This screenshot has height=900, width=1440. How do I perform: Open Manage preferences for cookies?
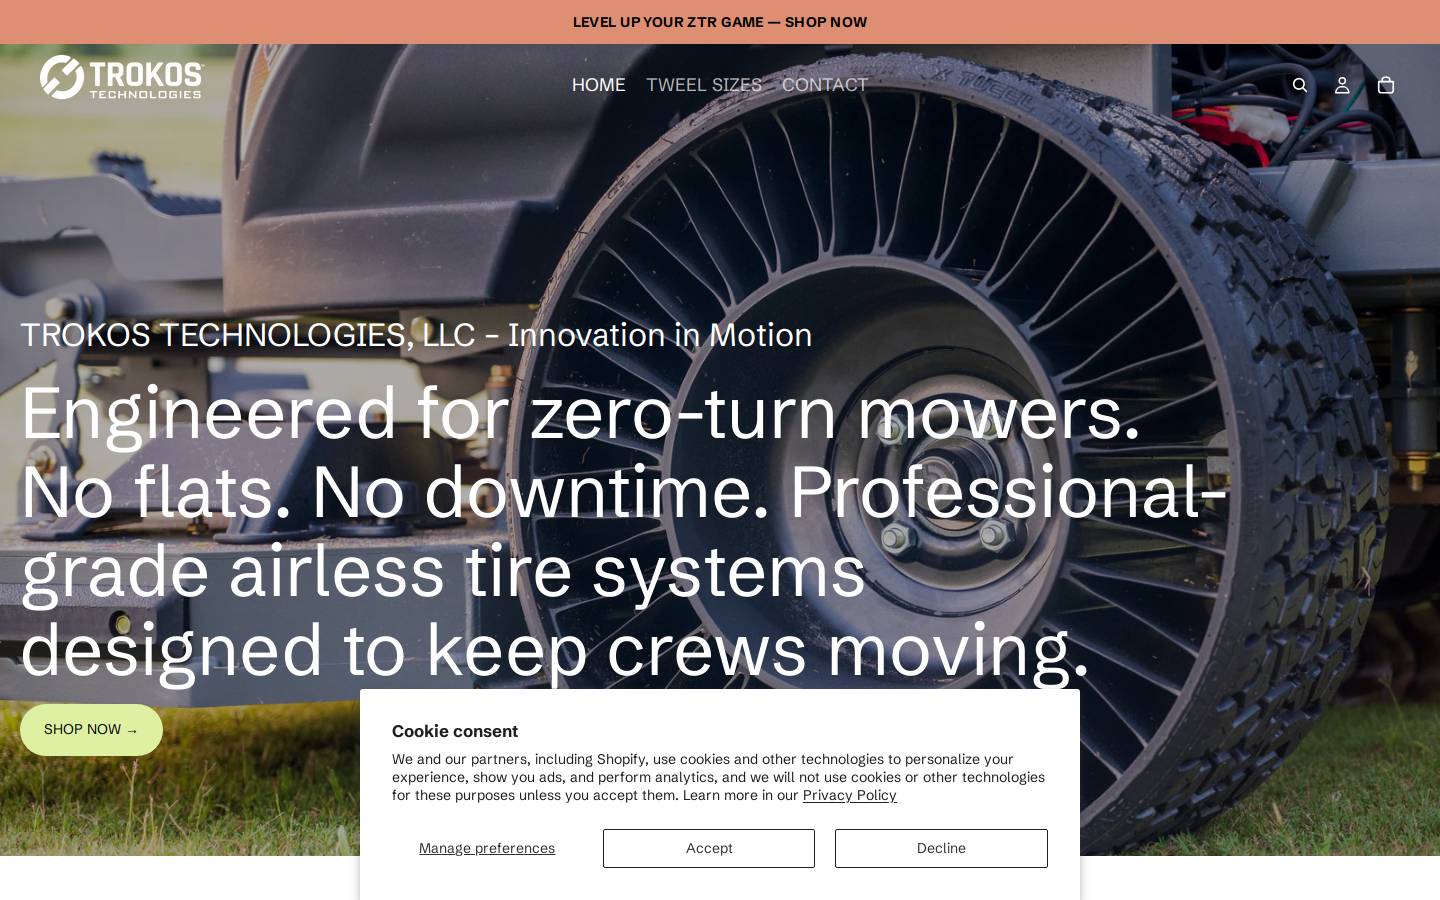coord(487,848)
